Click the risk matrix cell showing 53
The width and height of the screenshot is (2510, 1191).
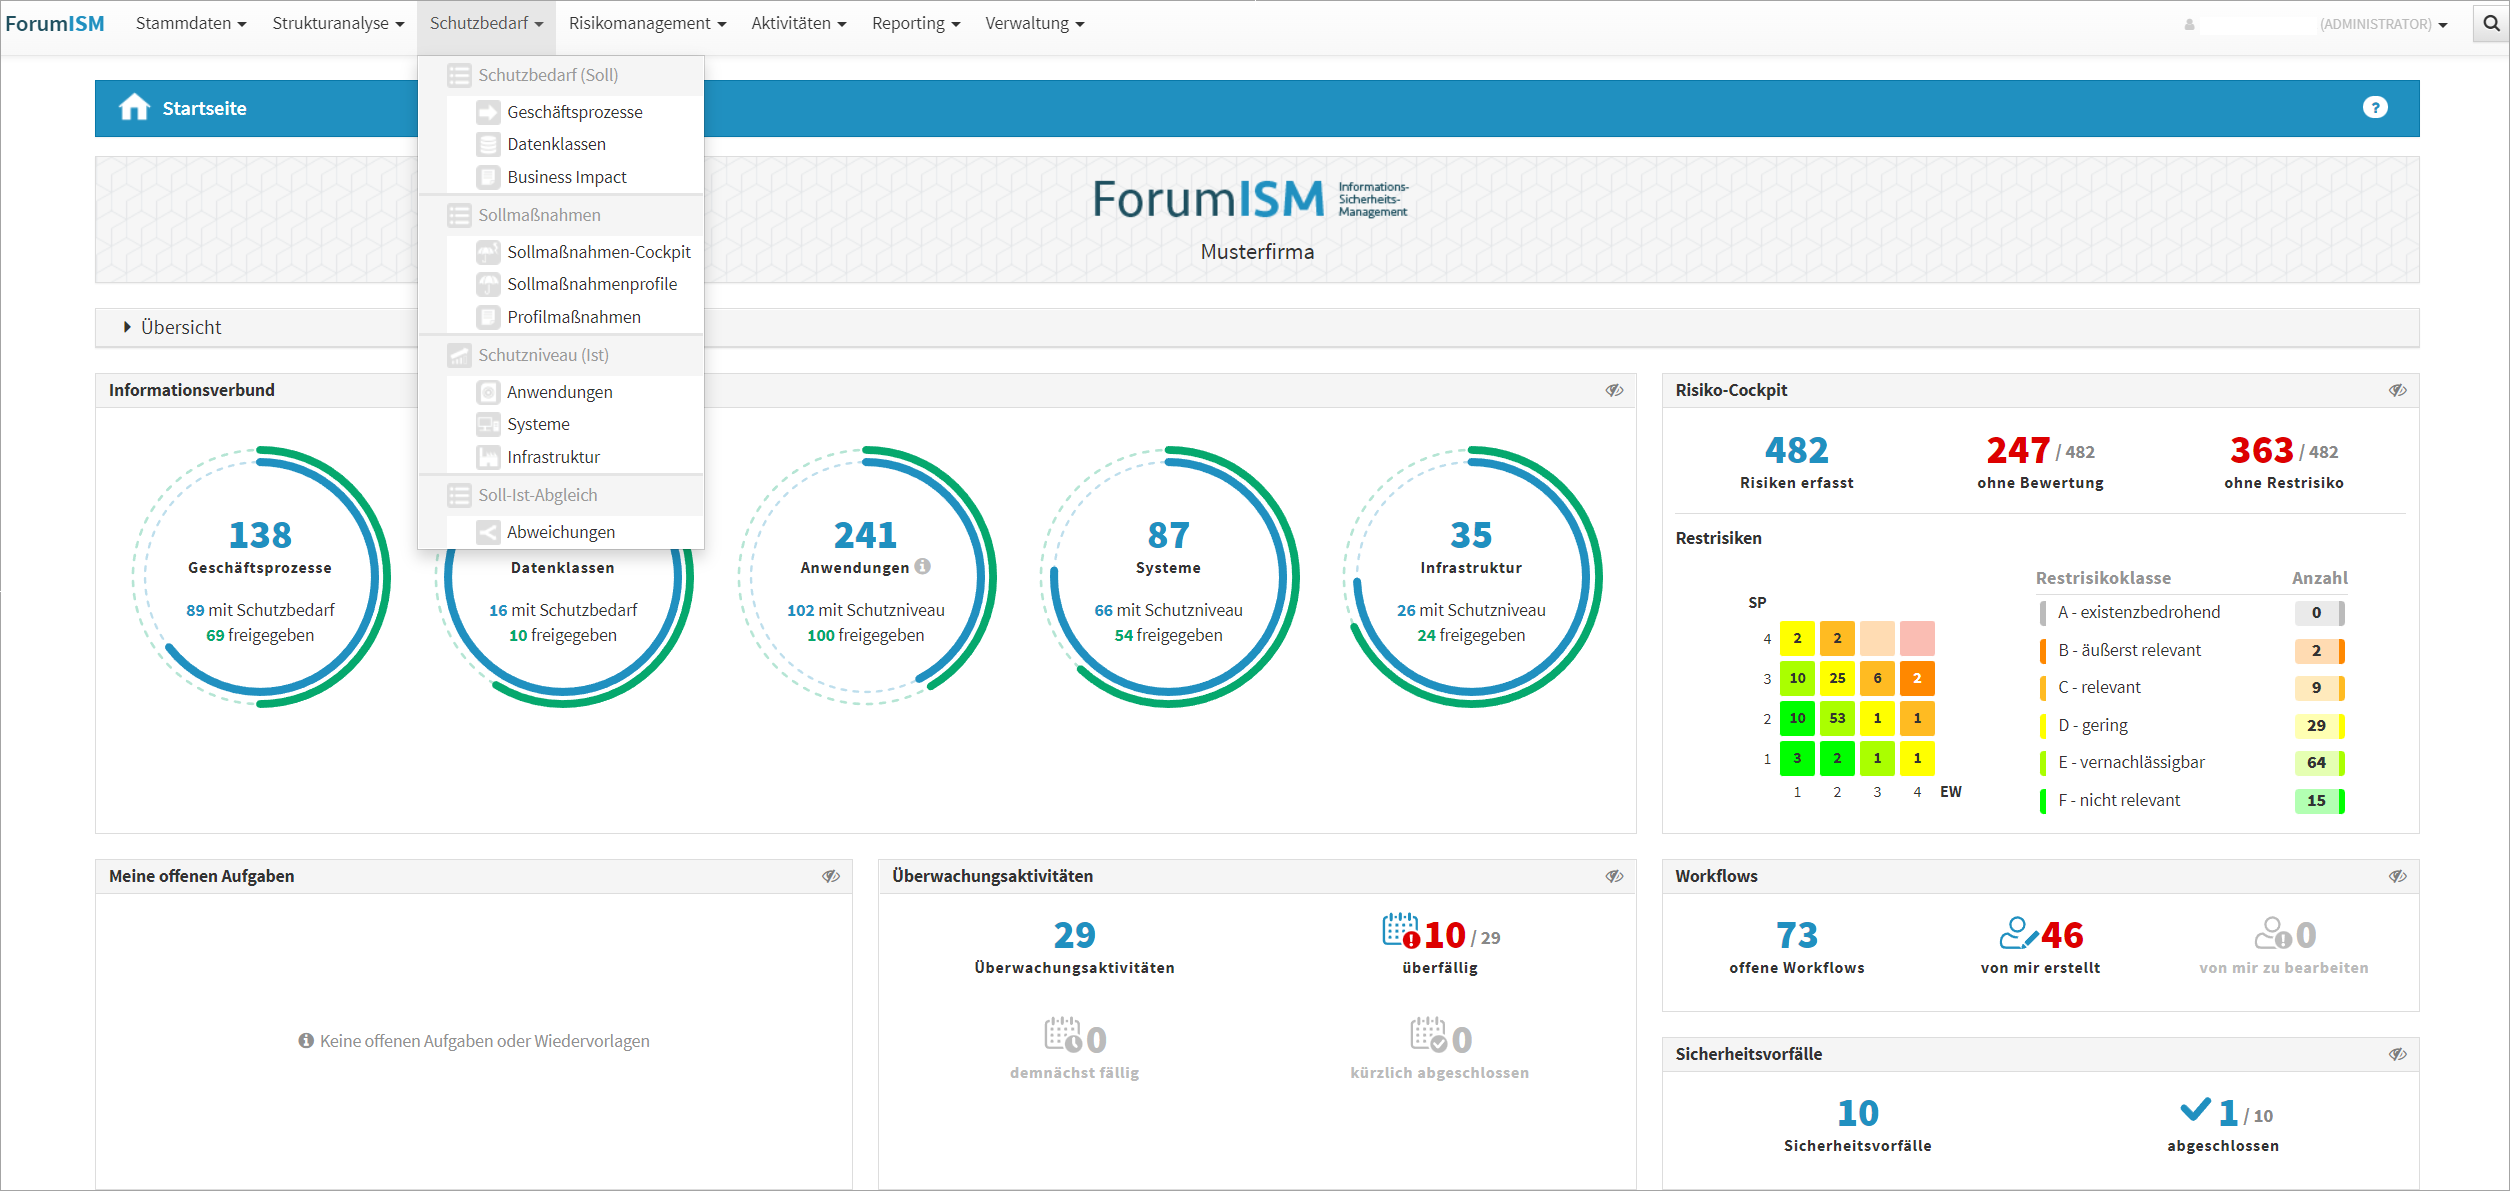tap(1837, 718)
